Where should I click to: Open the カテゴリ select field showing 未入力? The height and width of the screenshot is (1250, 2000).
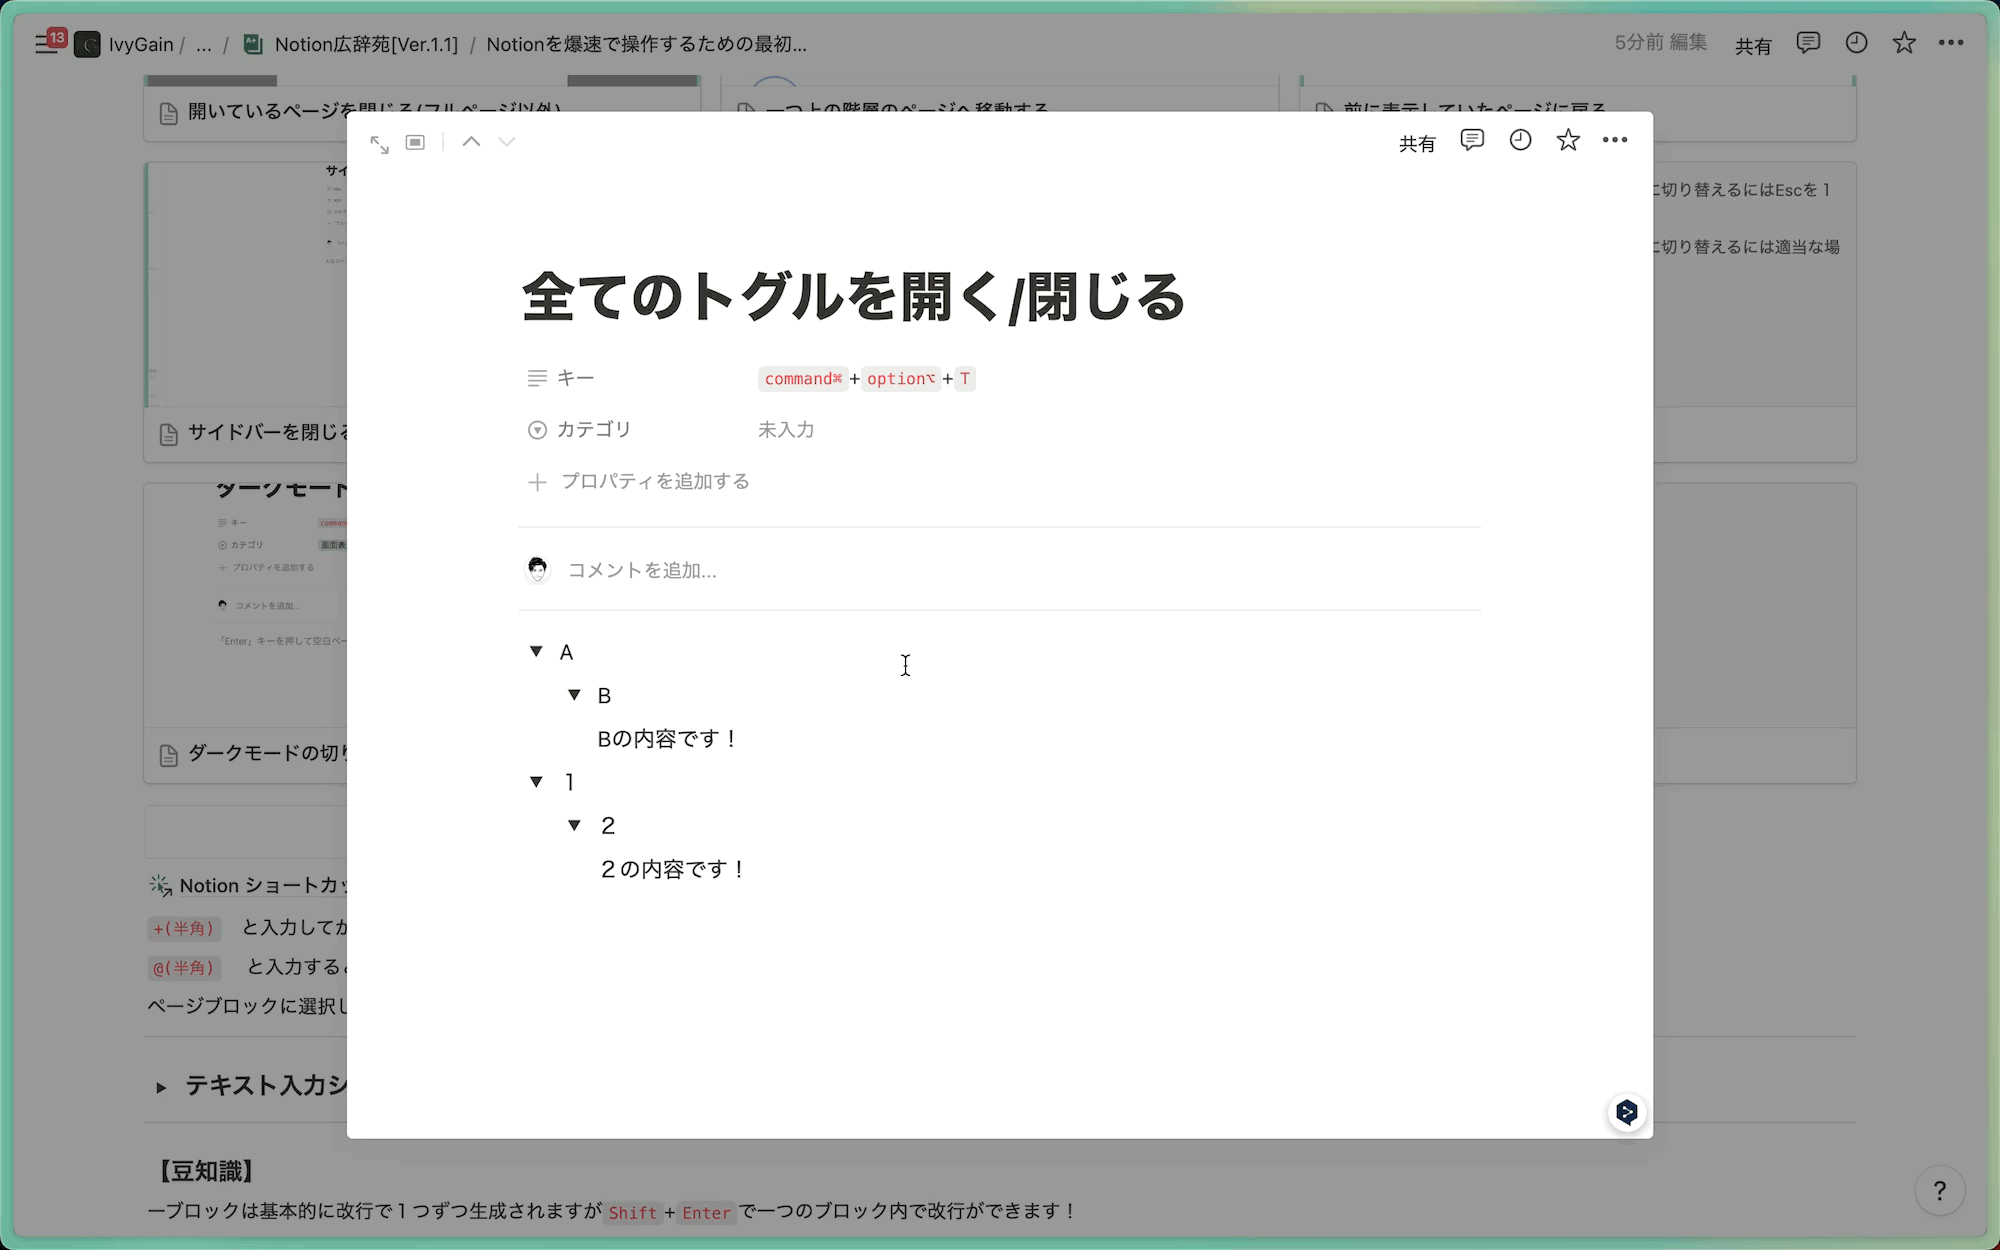click(x=786, y=430)
